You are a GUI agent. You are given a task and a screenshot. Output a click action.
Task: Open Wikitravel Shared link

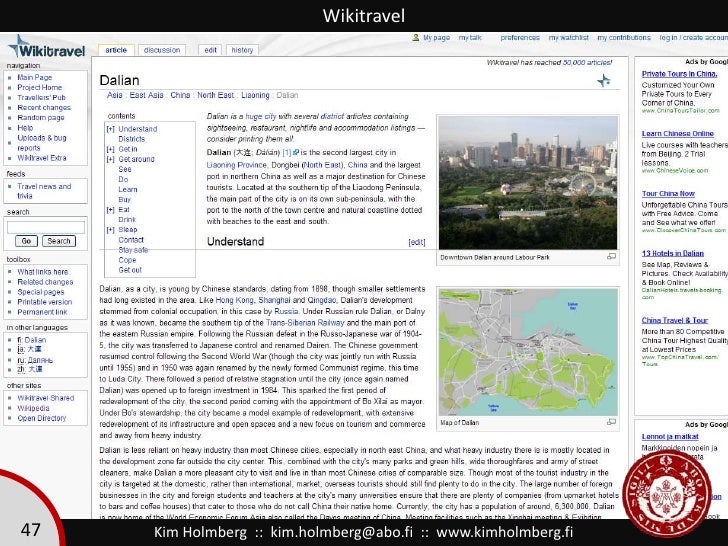point(46,398)
